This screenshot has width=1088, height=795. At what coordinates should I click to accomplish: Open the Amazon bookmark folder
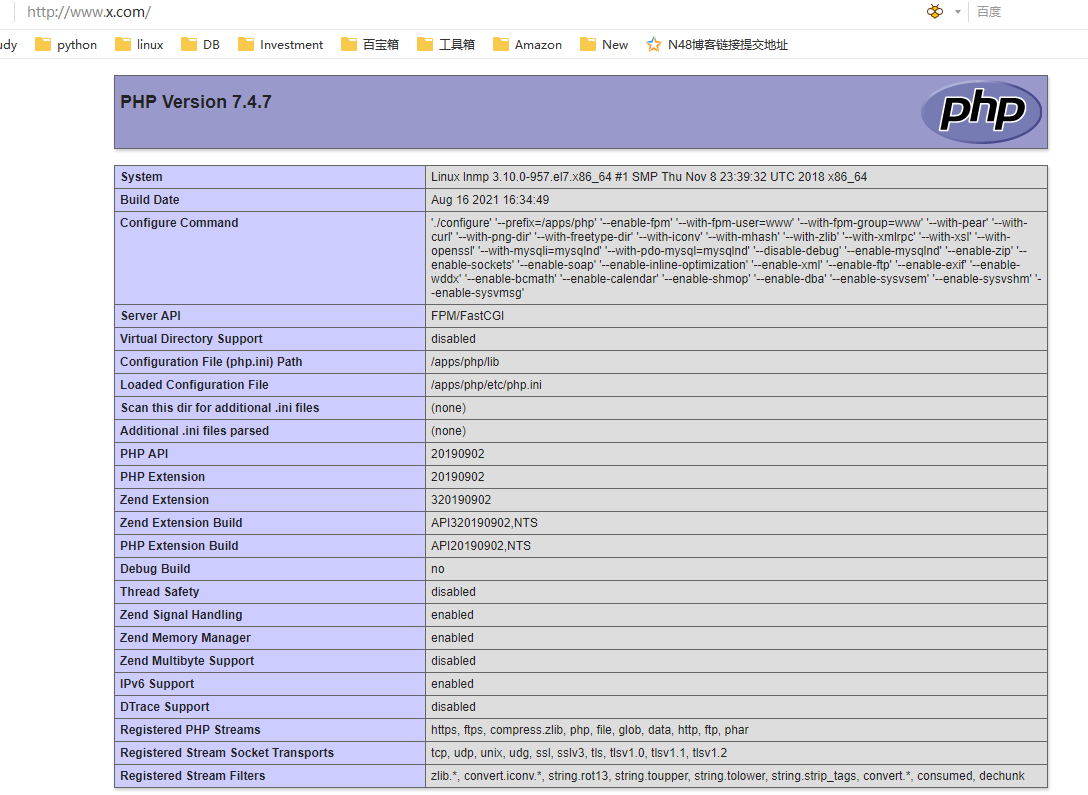[528, 44]
